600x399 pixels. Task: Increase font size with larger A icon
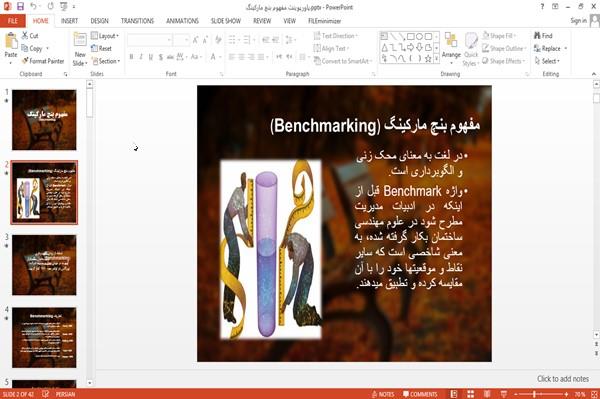[196, 39]
